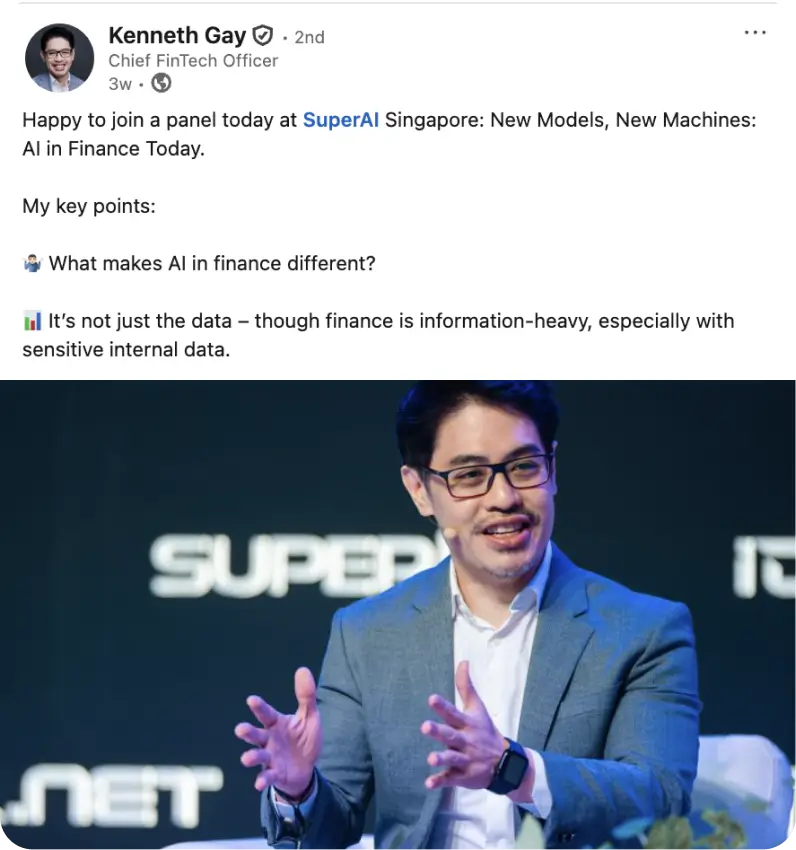Click the 'My key points:' line
Viewport: 796px width, 850px height.
(x=89, y=206)
